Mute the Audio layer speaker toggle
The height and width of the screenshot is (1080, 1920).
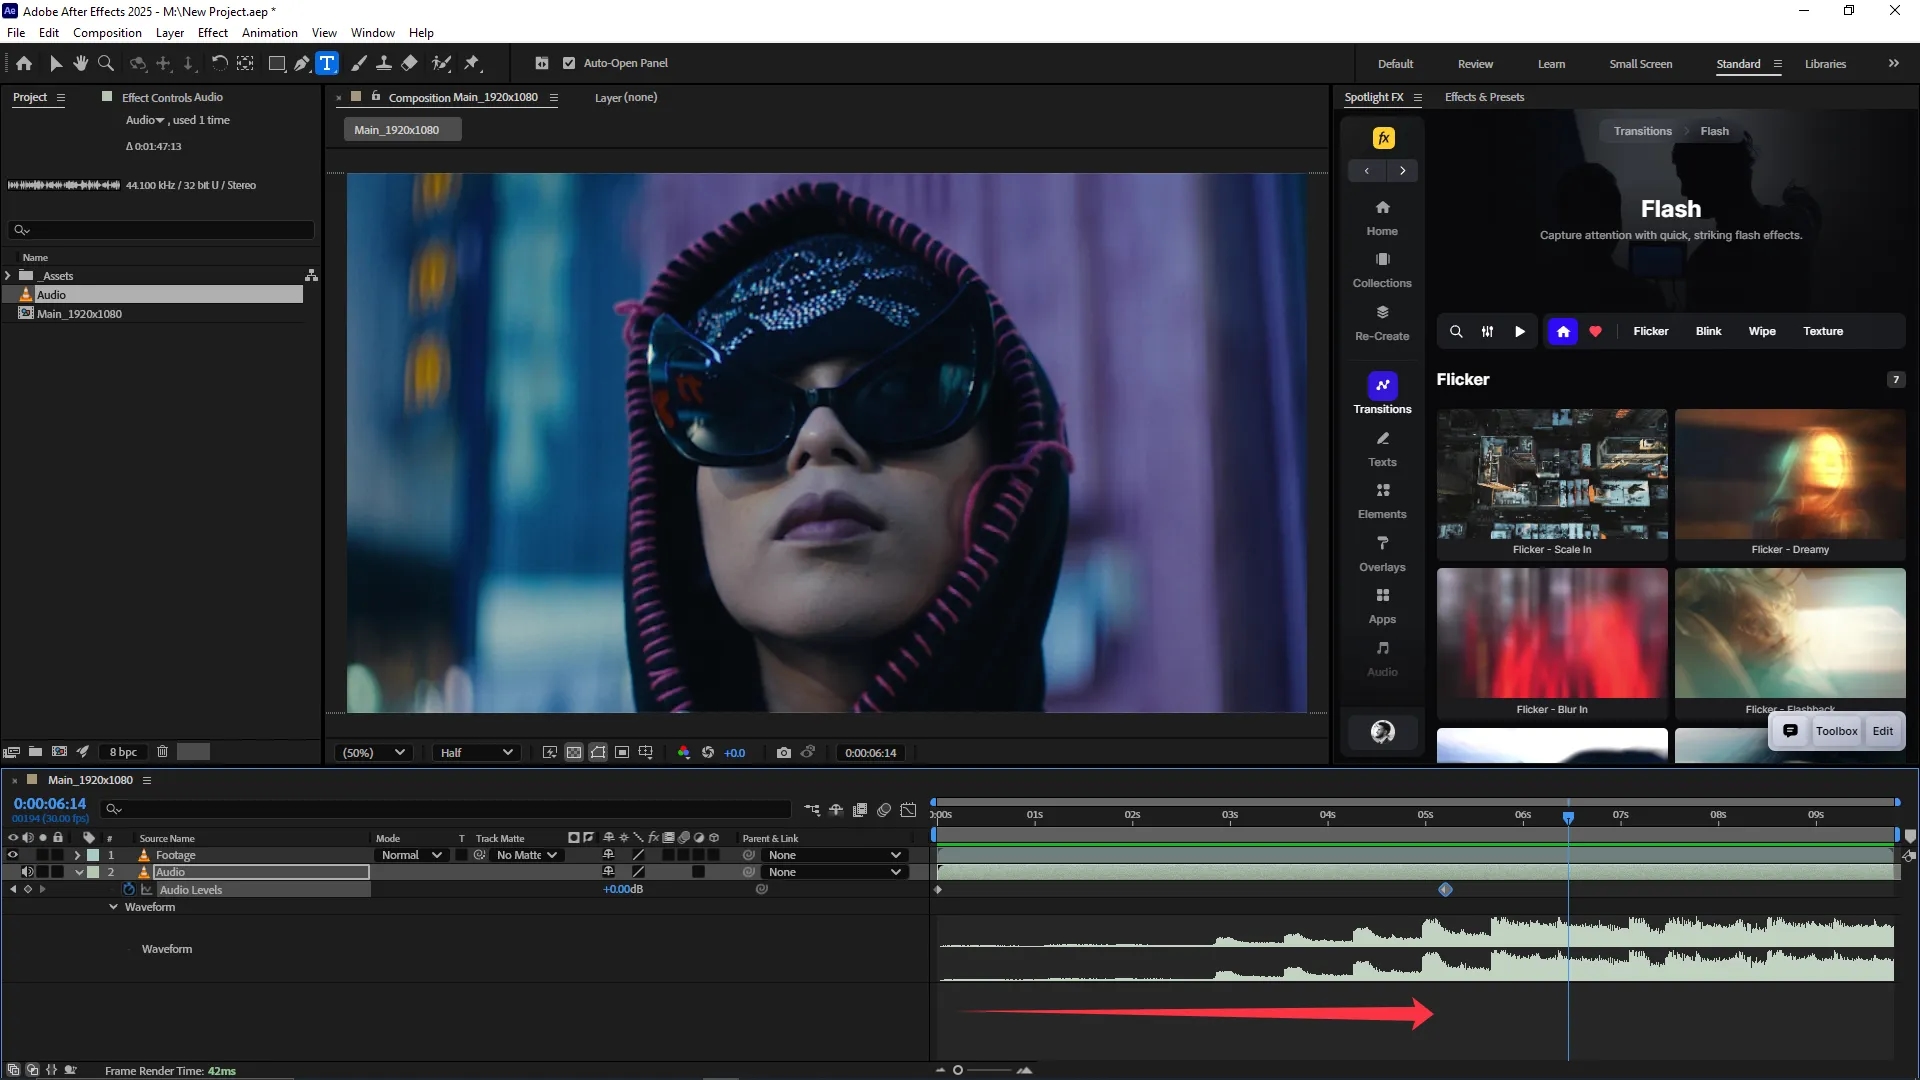click(x=28, y=872)
